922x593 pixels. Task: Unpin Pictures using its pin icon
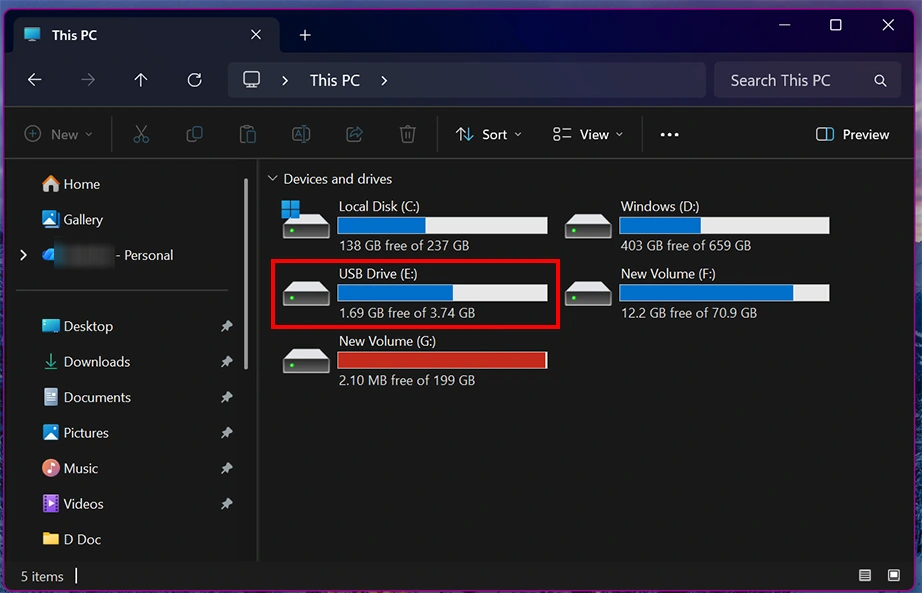pos(226,433)
